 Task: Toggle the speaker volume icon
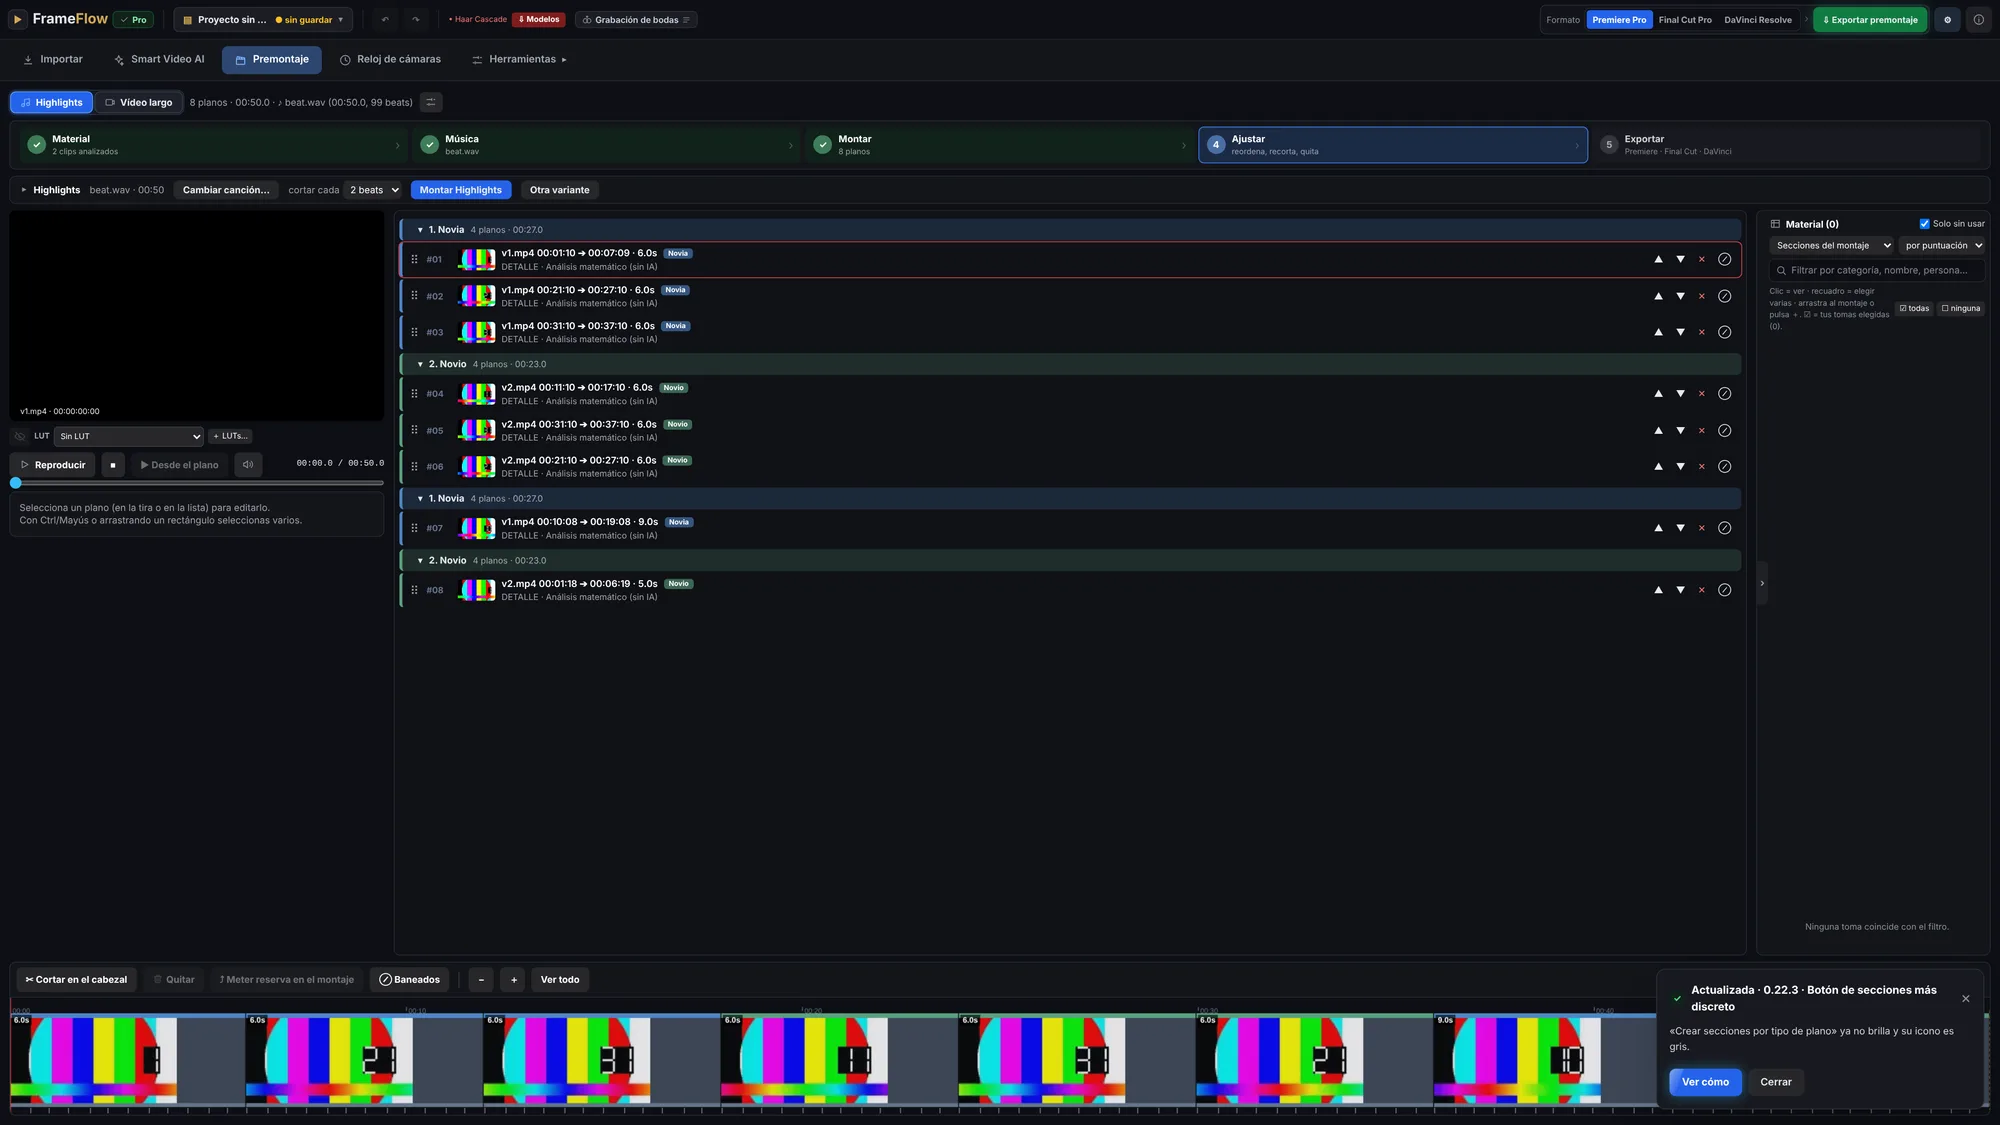[x=248, y=465]
